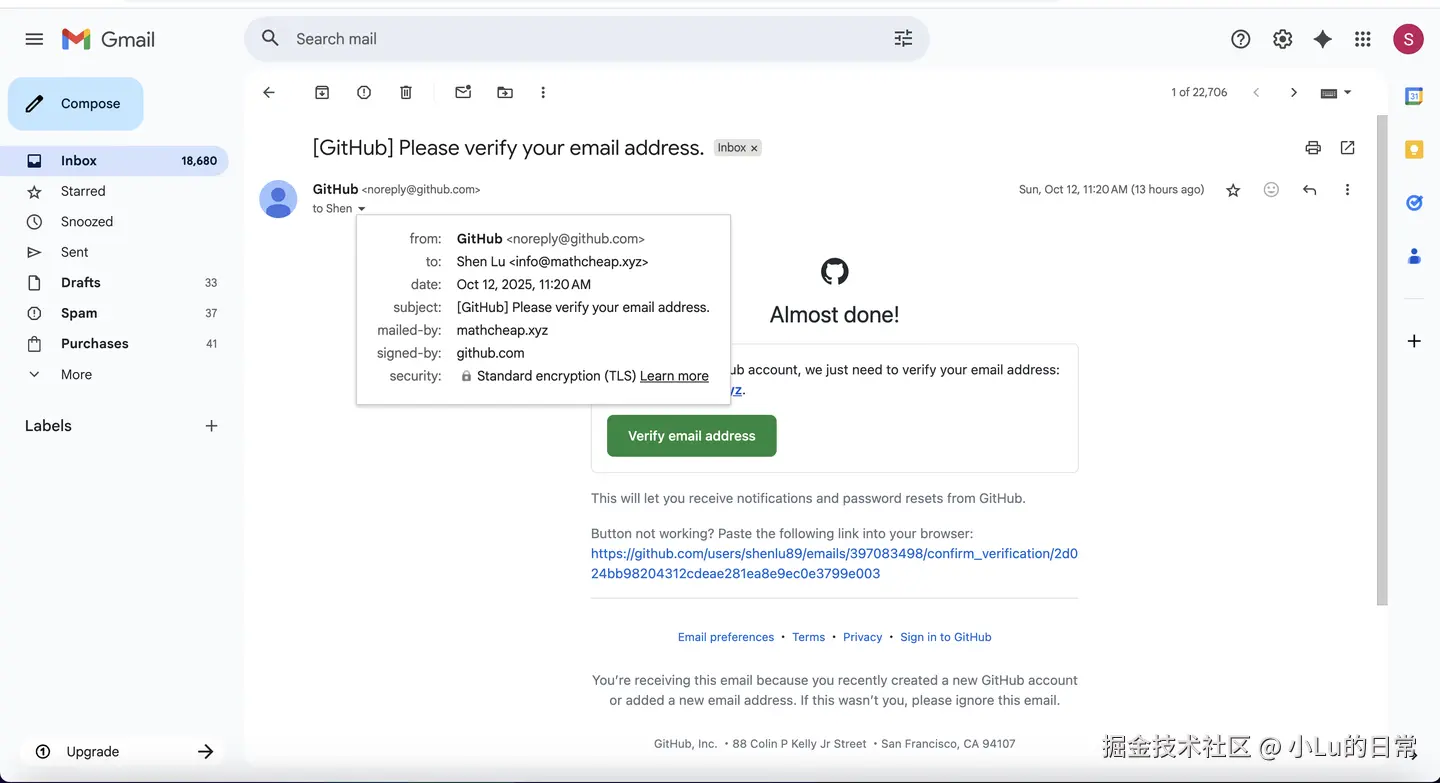Reply to the GitHub email
Image resolution: width=1440 pixels, height=783 pixels.
coord(1309,190)
